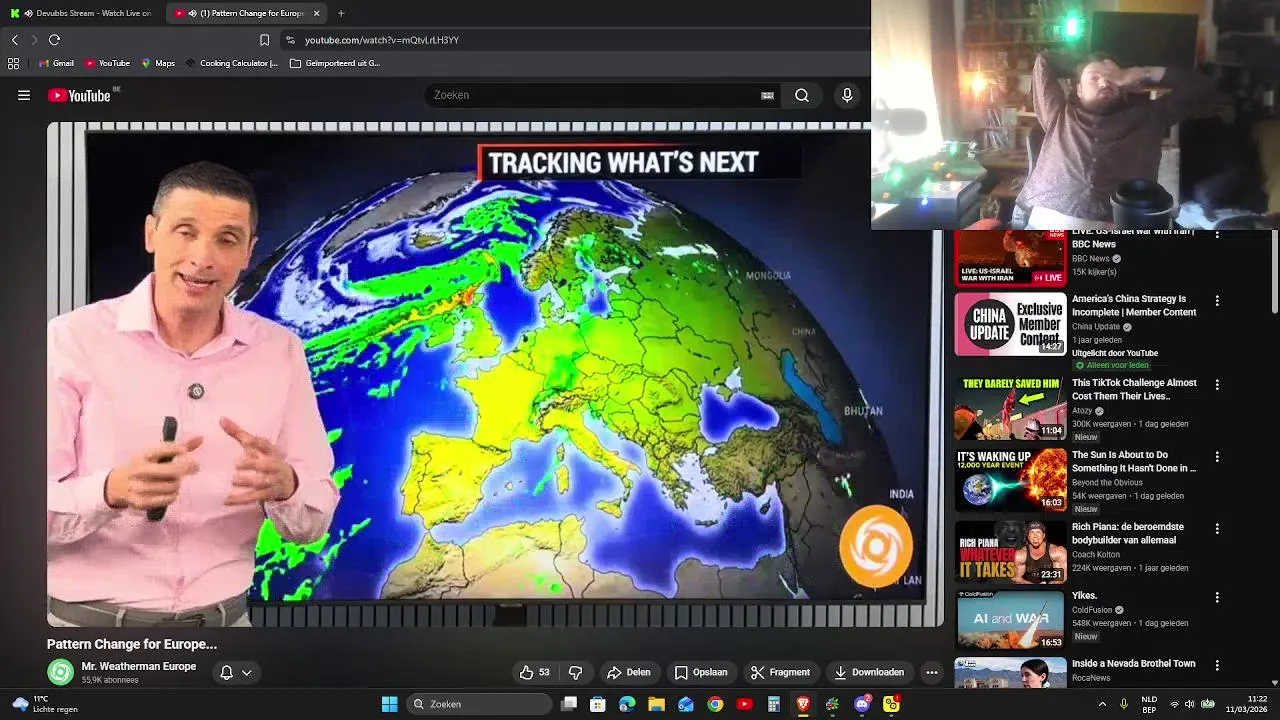
Task: Open the Cooking Calculator bookmark
Action: [231, 63]
